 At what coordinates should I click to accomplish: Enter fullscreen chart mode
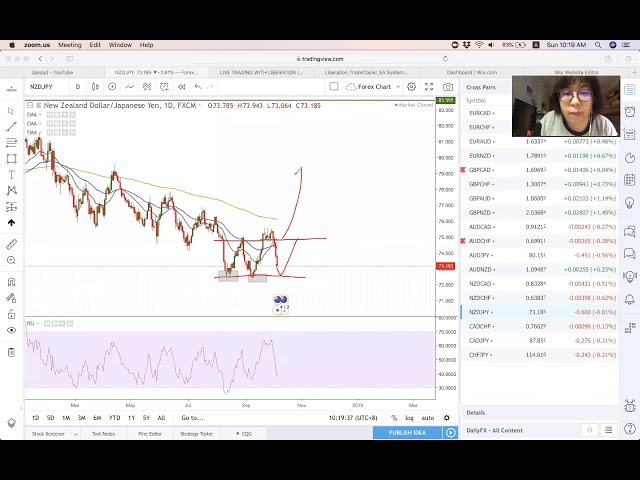(429, 87)
